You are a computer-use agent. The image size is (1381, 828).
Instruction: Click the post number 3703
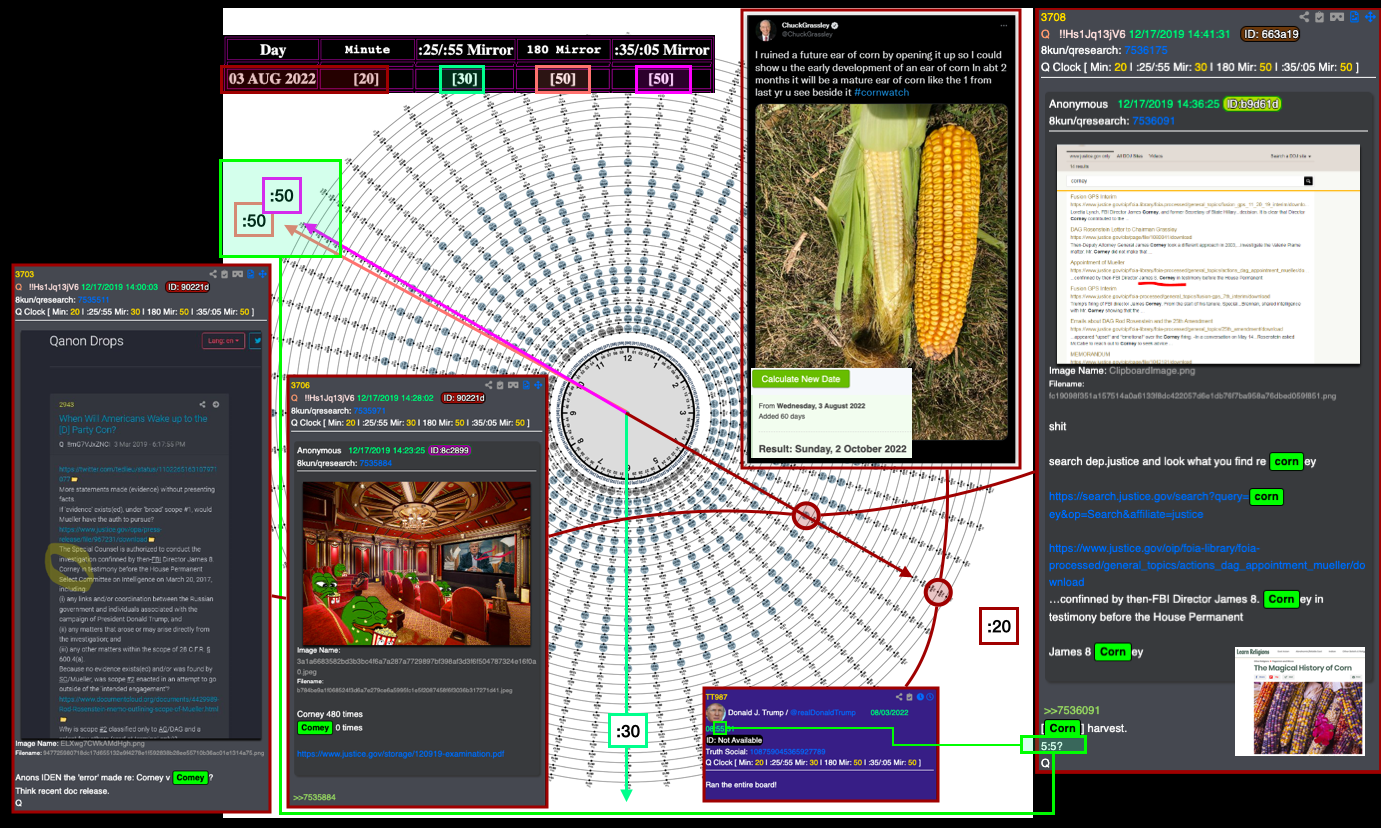(24, 274)
